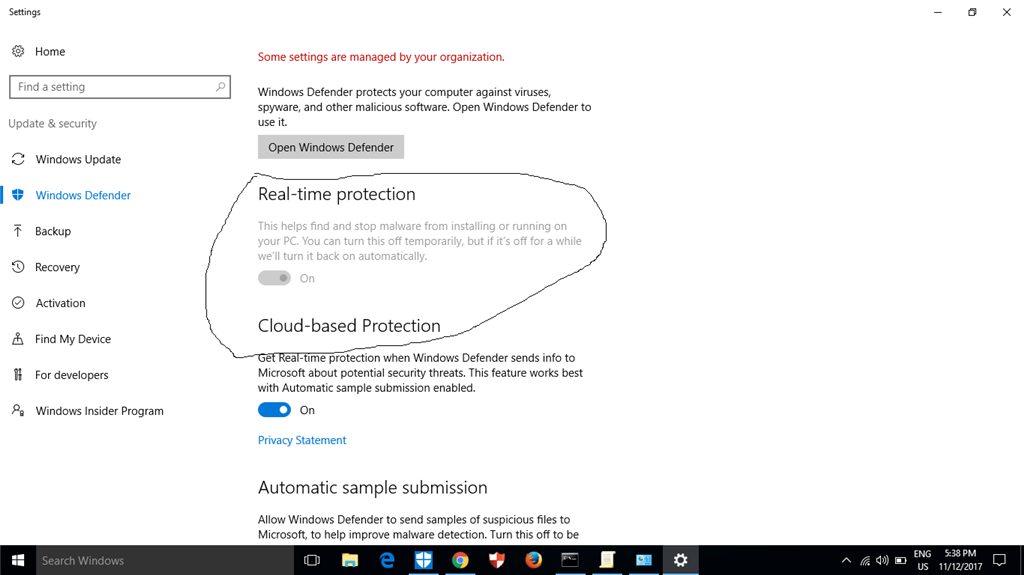This screenshot has width=1024, height=575.
Task: Show hidden system tray icons
Action: coord(846,560)
